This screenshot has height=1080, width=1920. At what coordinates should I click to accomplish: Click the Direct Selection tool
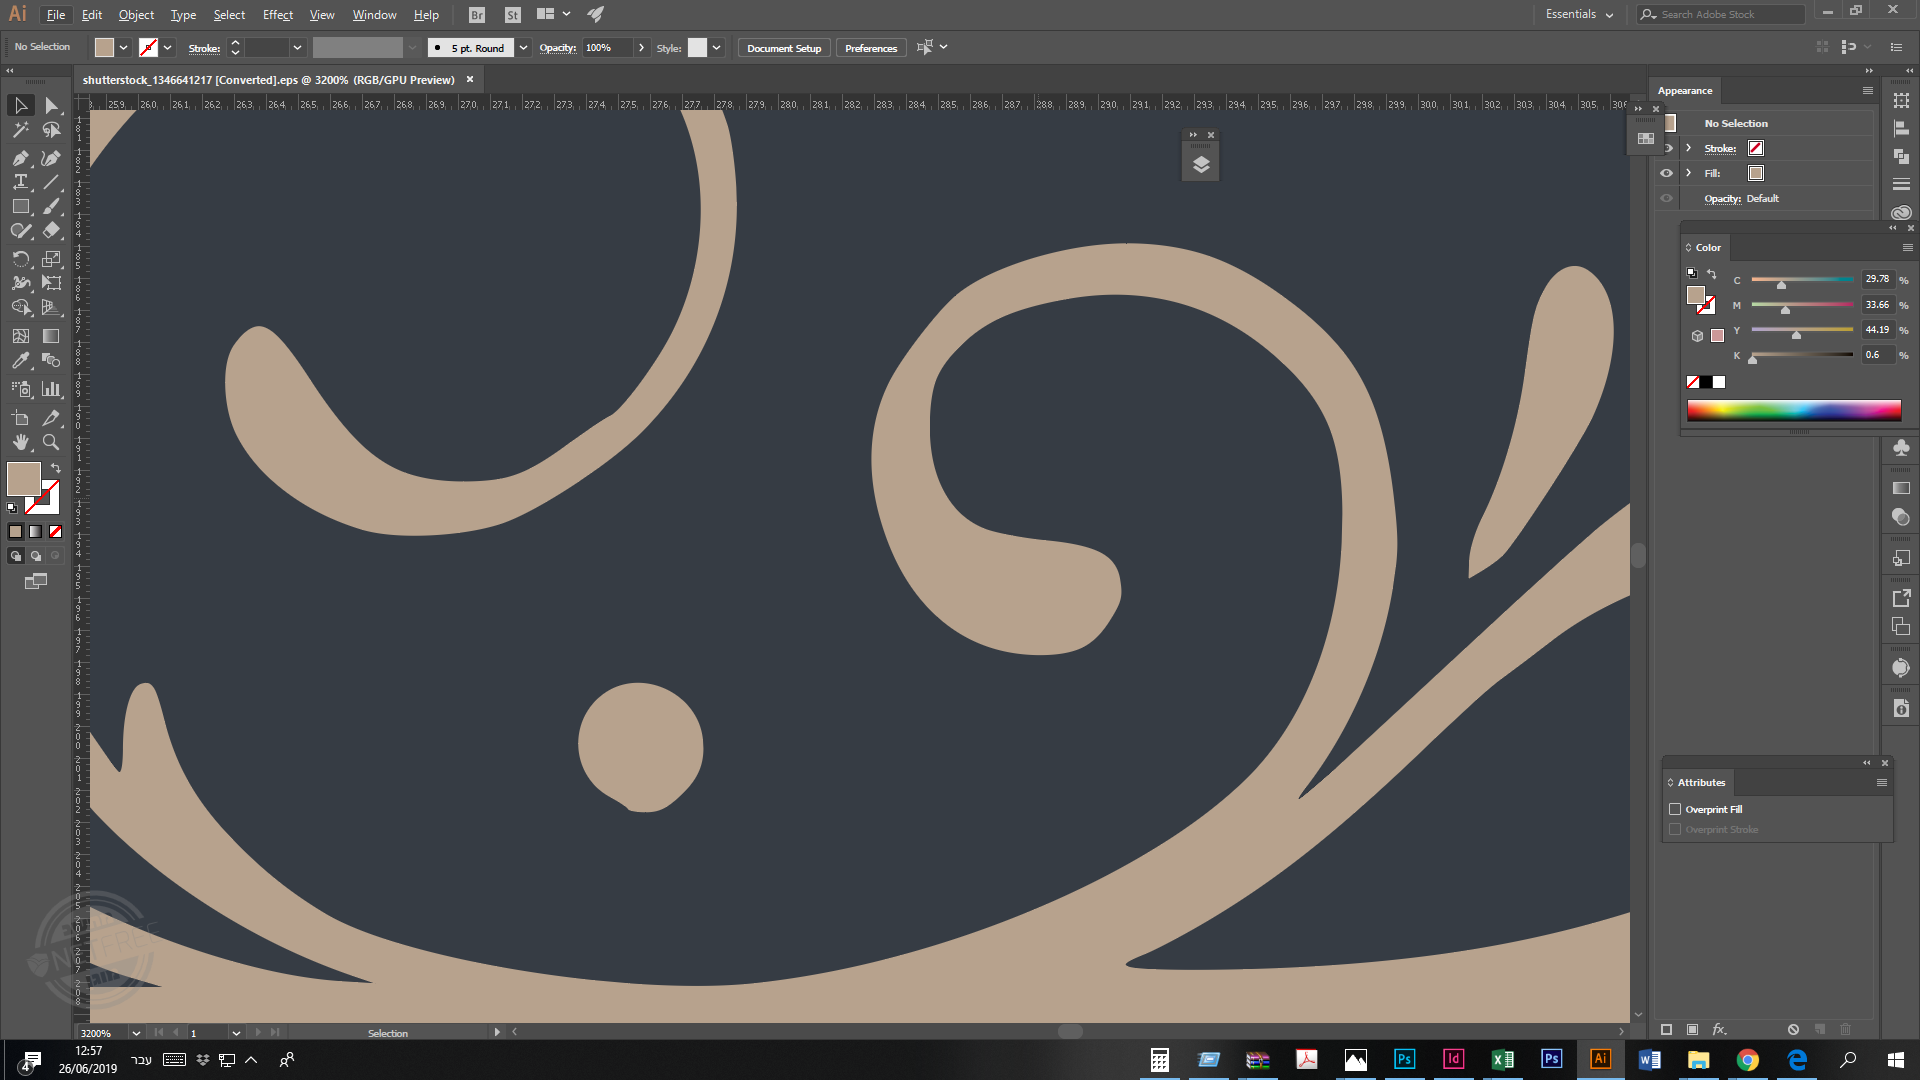click(x=51, y=105)
